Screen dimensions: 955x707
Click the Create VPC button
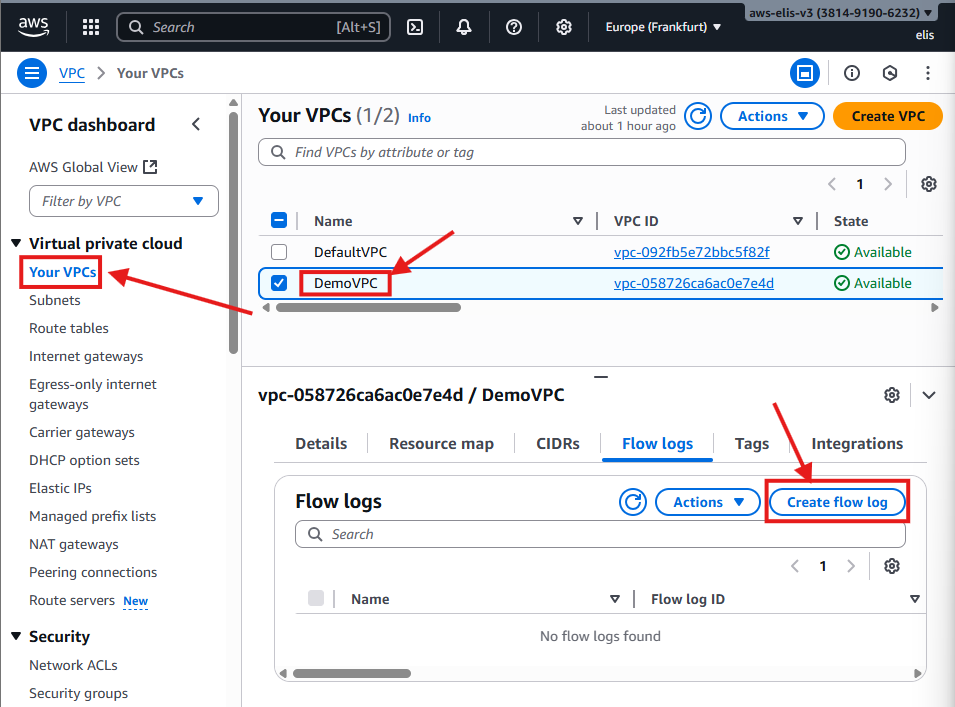click(x=887, y=116)
